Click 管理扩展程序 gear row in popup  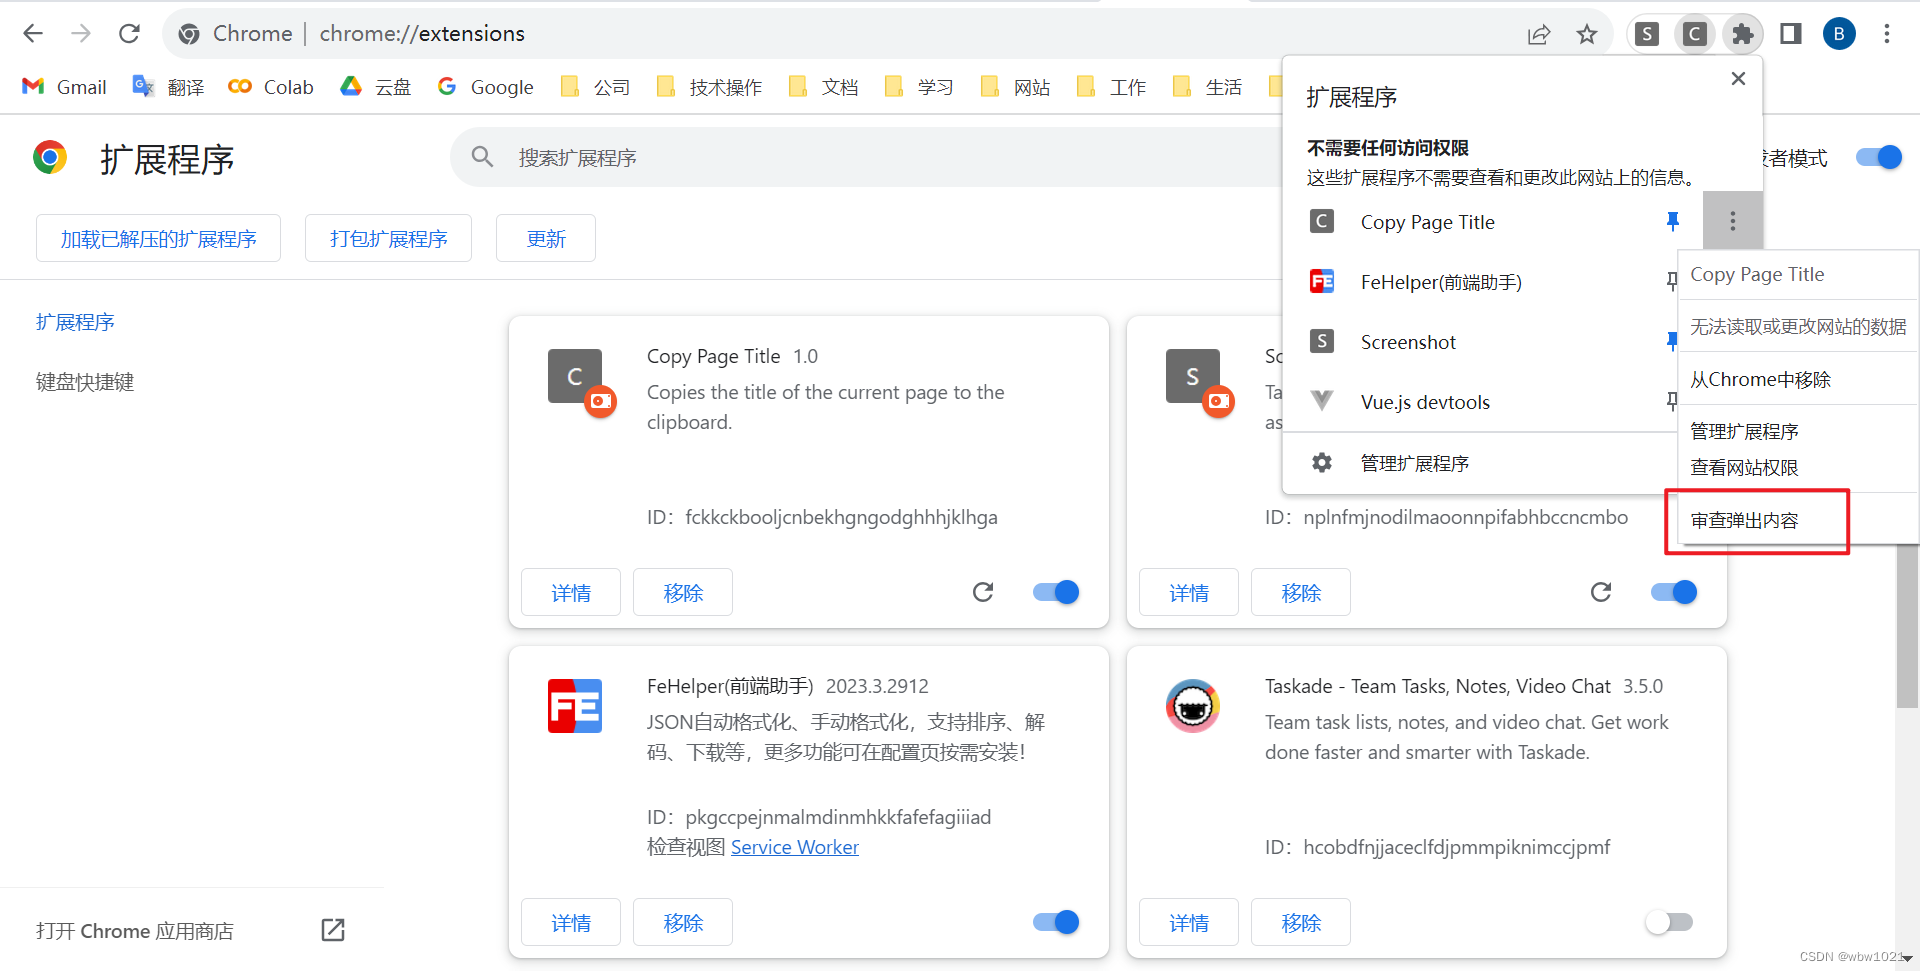[x=1480, y=463]
